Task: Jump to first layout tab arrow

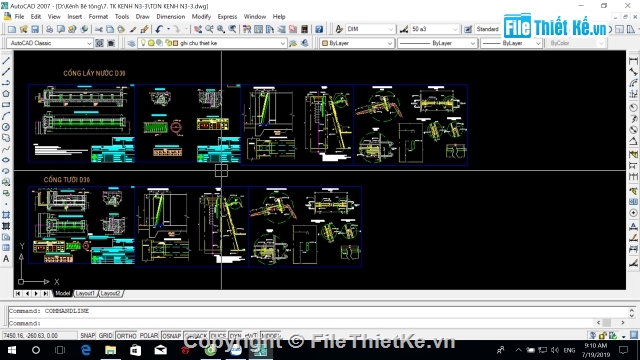Action: pyautogui.click(x=18, y=293)
